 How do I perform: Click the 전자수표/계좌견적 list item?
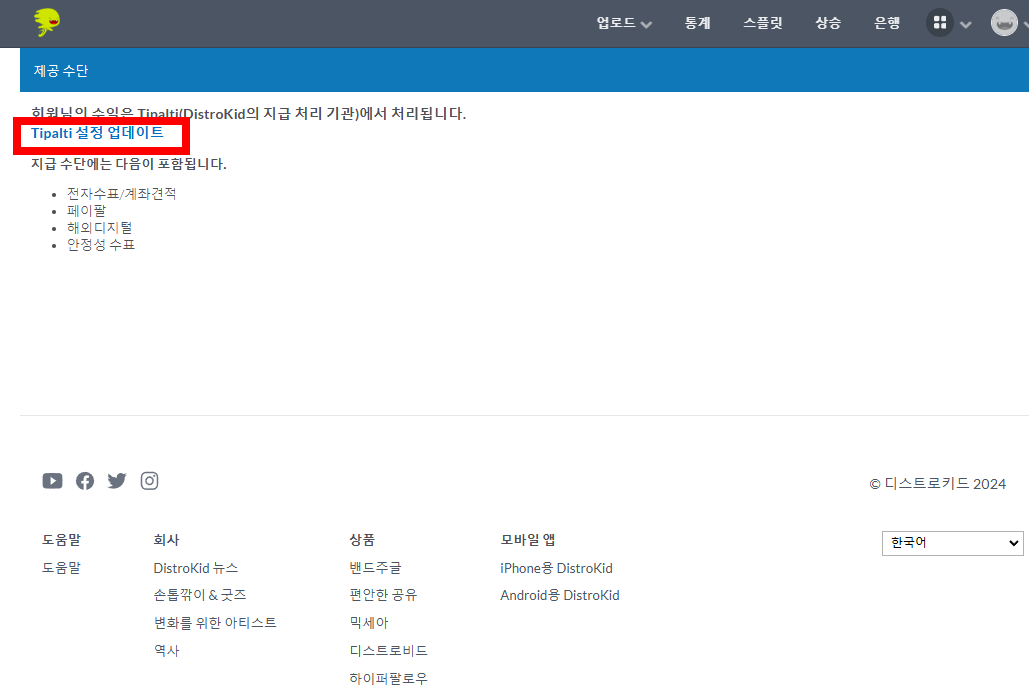coord(121,194)
